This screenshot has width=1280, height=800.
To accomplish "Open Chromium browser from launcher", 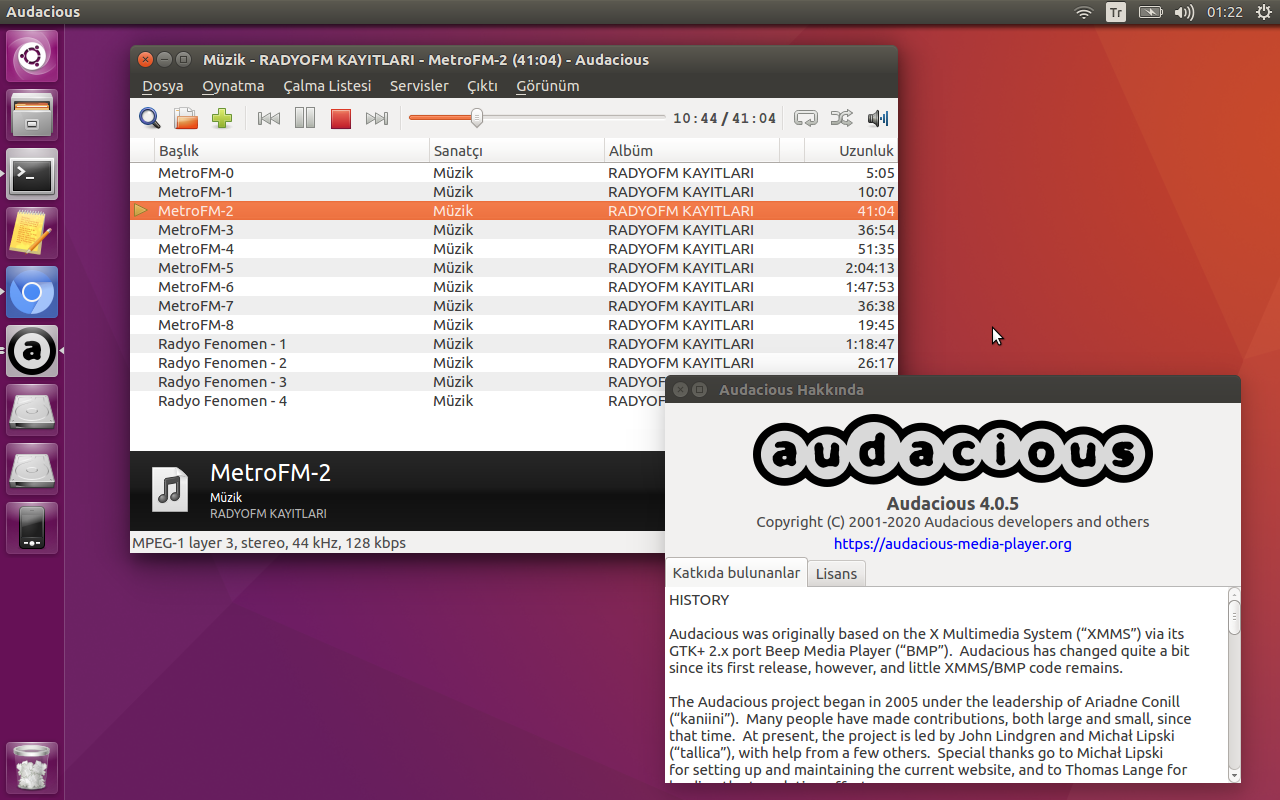I will (x=32, y=292).
